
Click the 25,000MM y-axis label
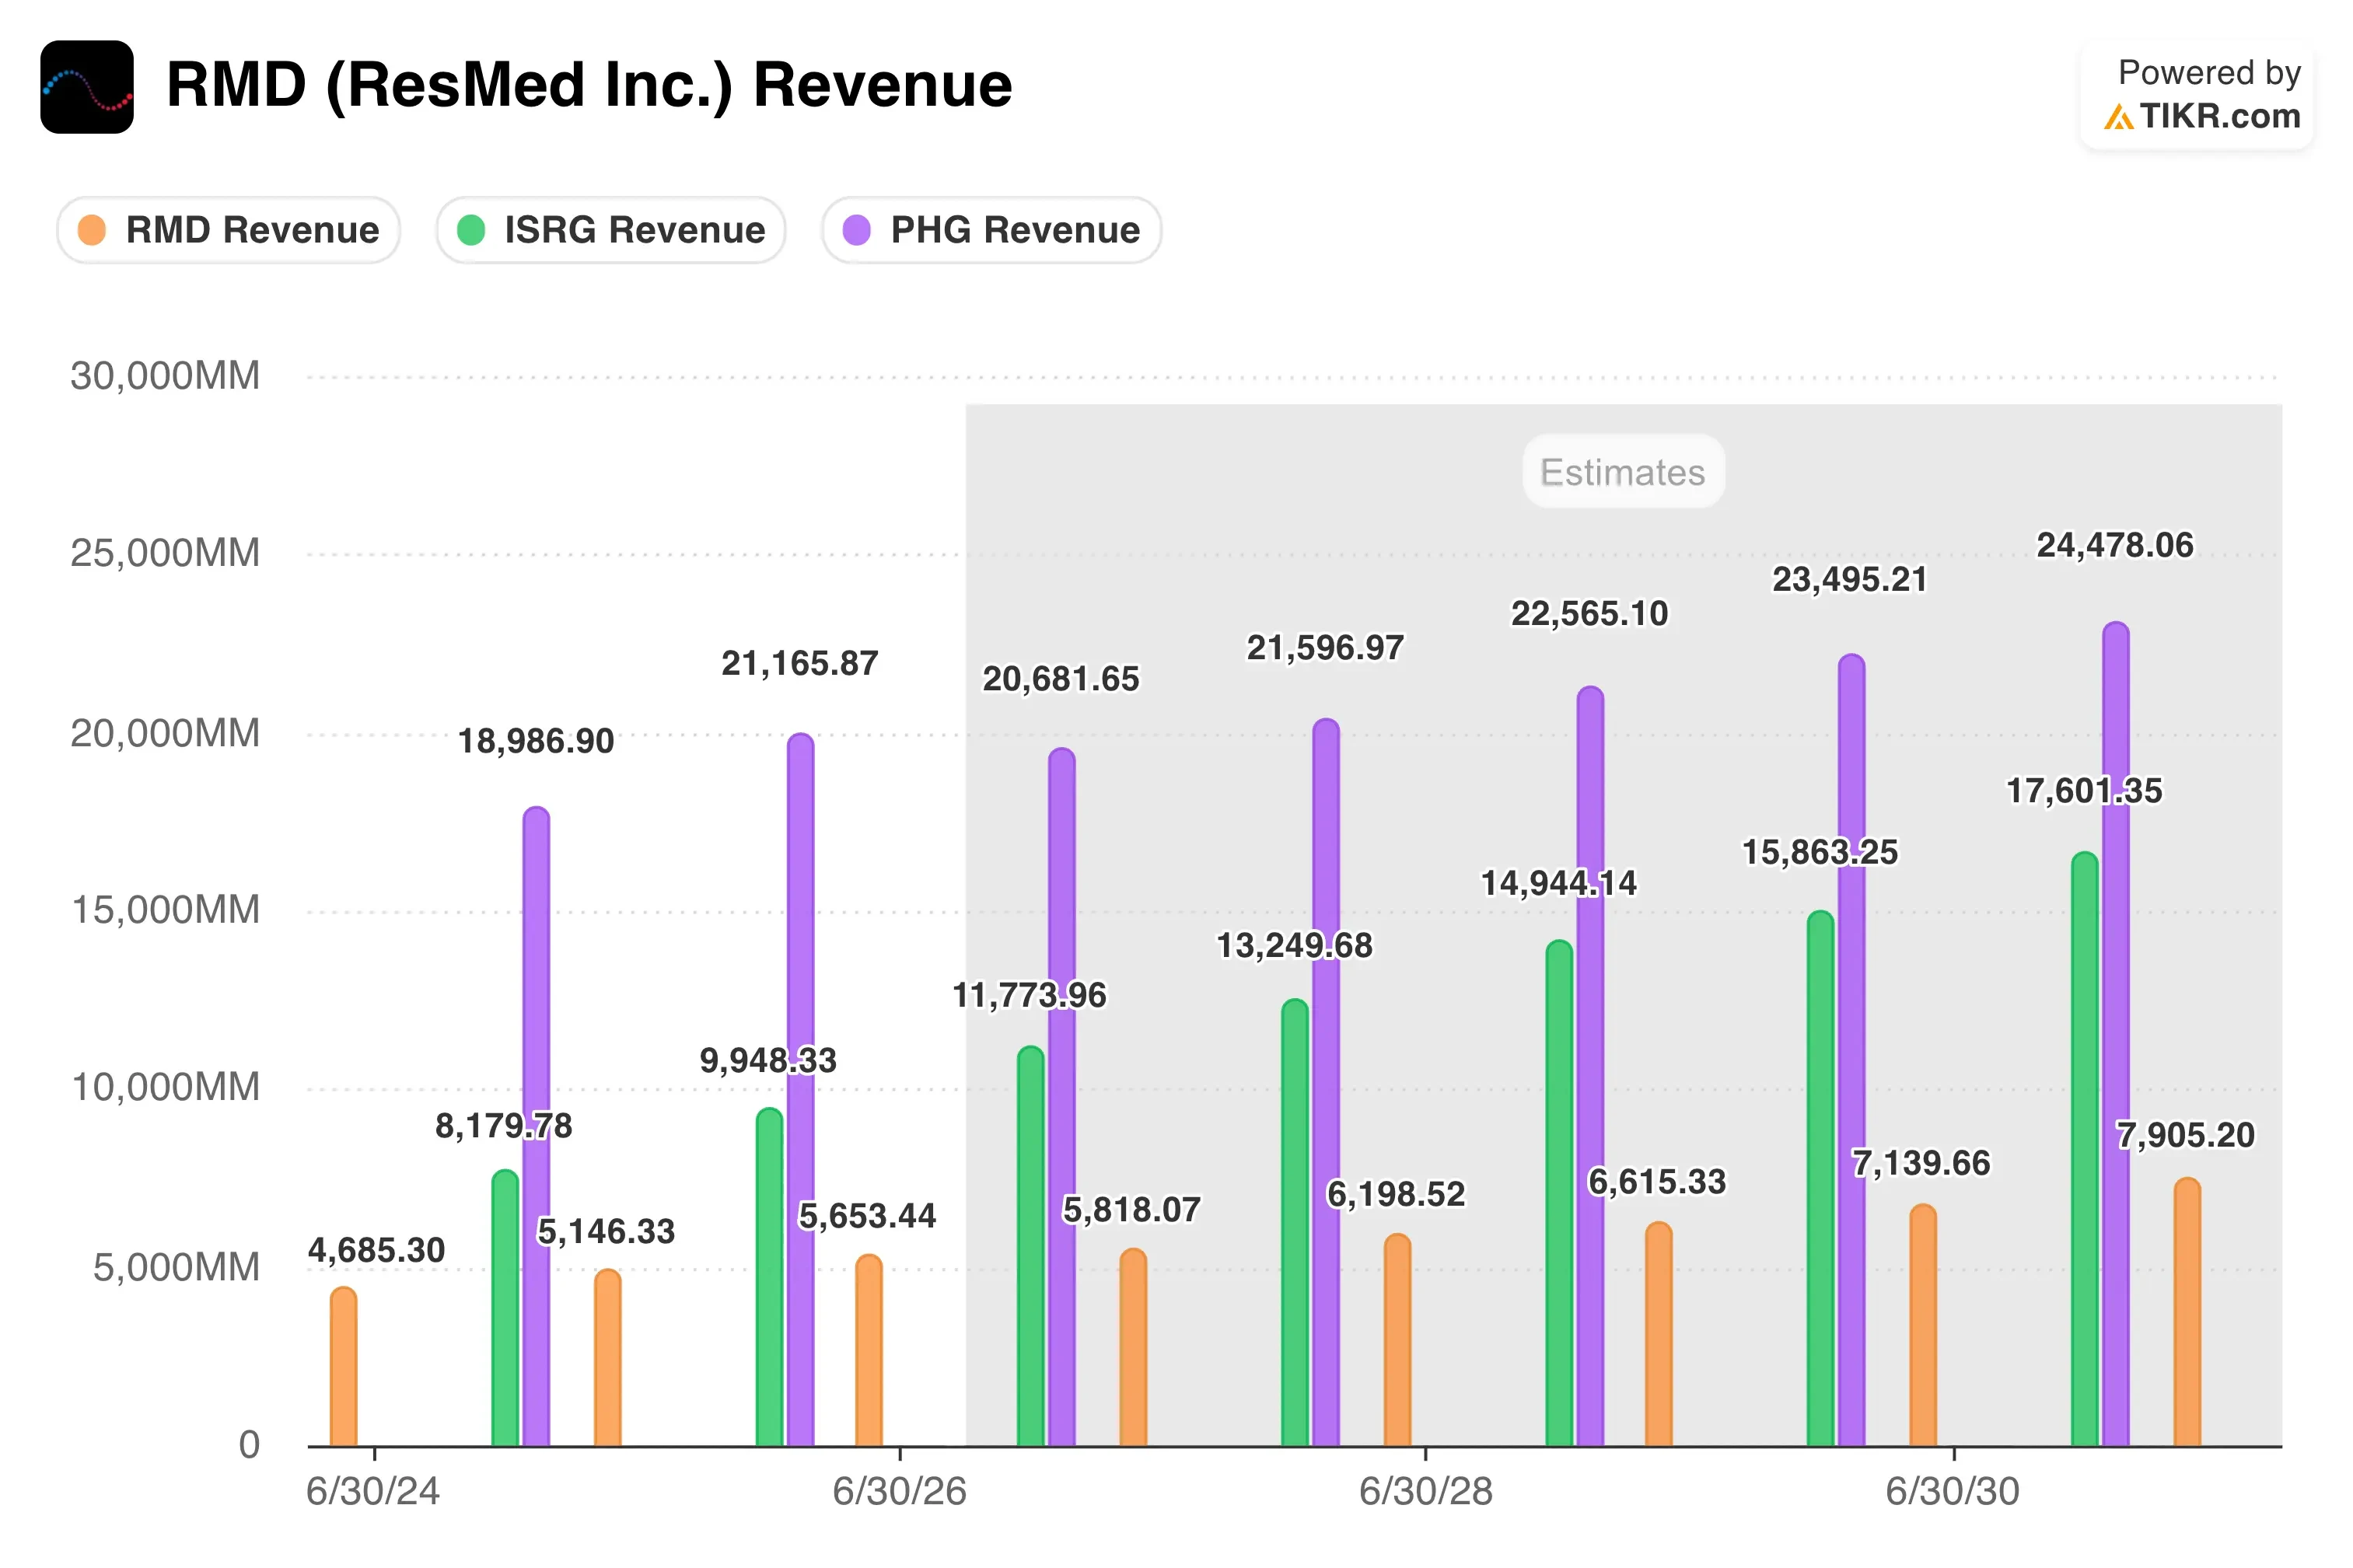[x=165, y=553]
